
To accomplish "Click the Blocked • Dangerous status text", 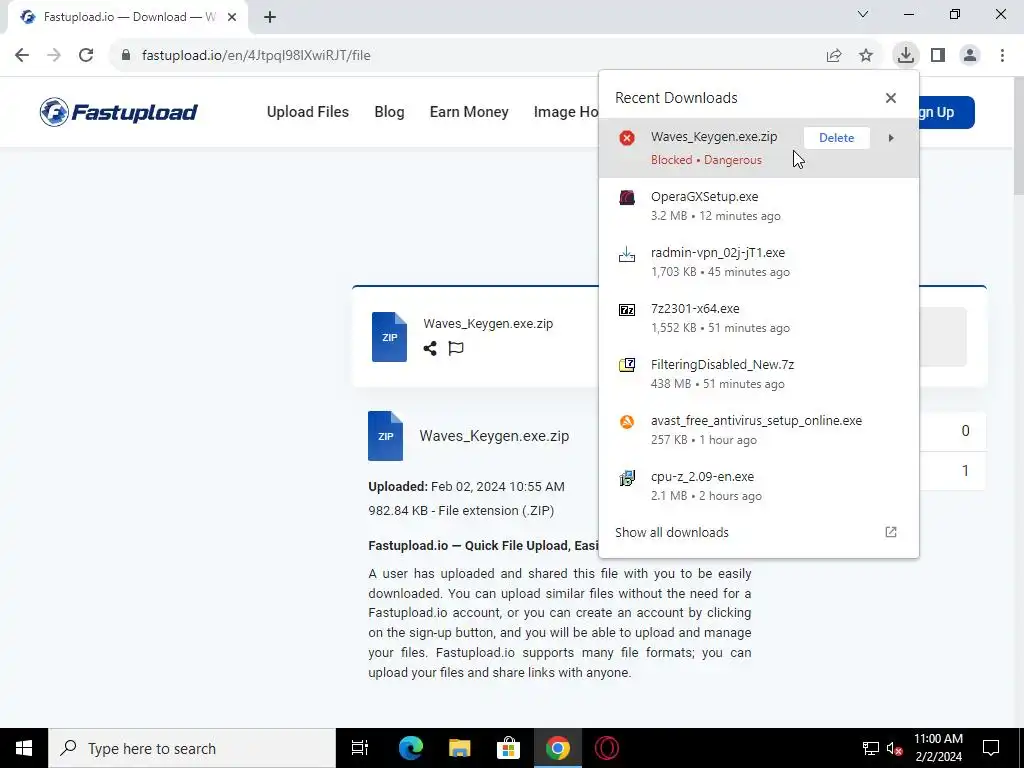I will 706,160.
